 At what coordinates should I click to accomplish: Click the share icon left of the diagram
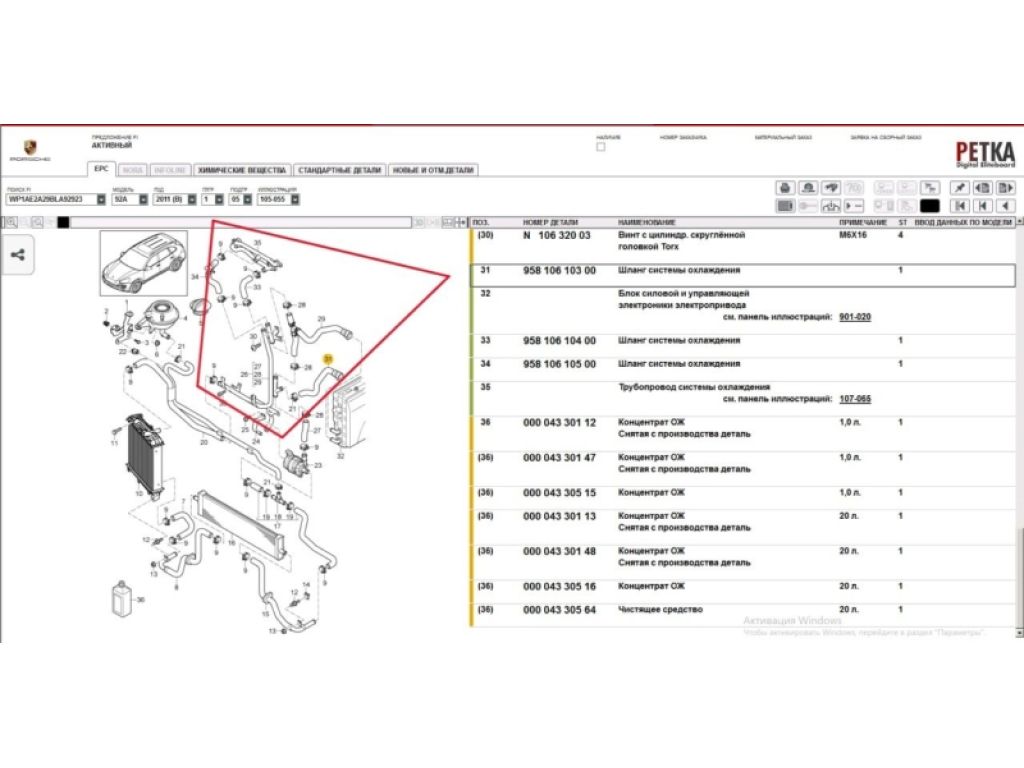tap(17, 254)
